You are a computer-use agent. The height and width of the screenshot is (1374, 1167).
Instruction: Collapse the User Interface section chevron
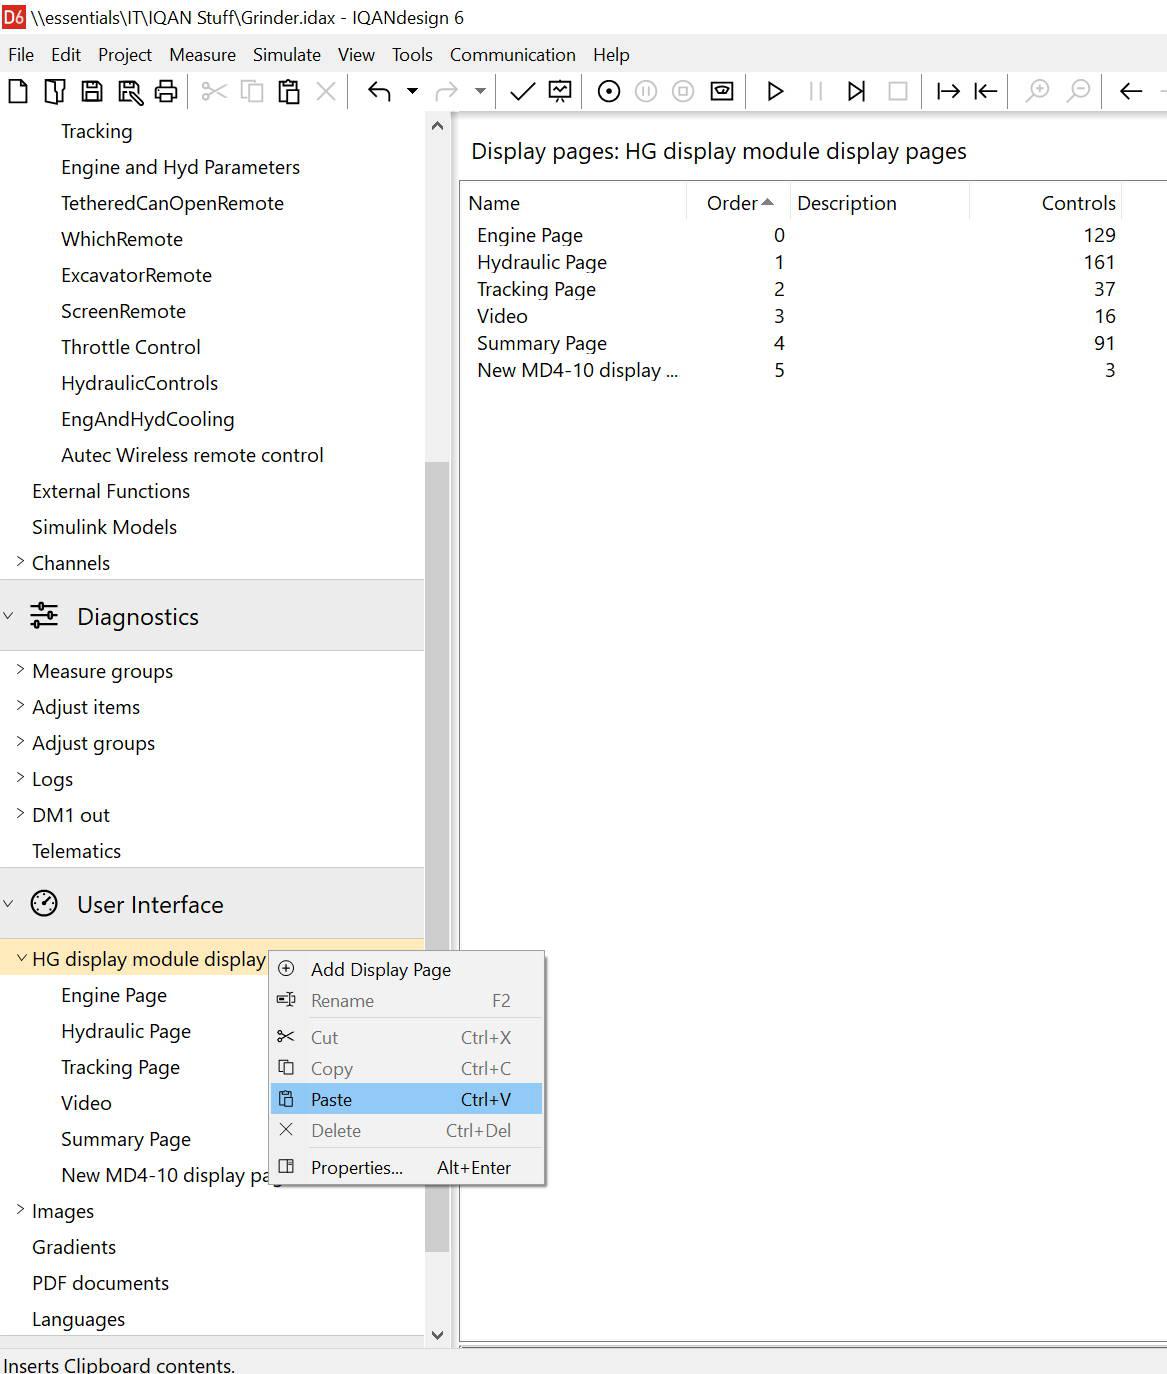coord(9,904)
